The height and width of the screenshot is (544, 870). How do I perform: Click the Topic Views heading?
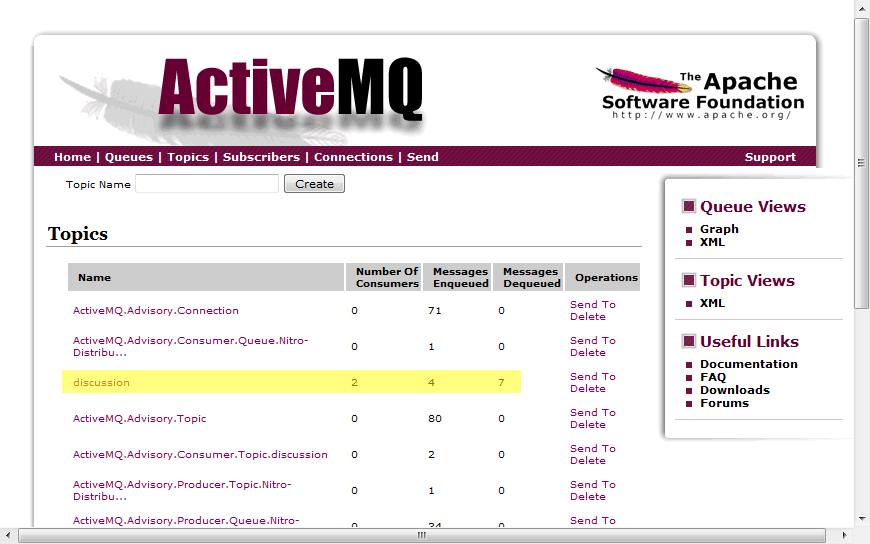747,281
